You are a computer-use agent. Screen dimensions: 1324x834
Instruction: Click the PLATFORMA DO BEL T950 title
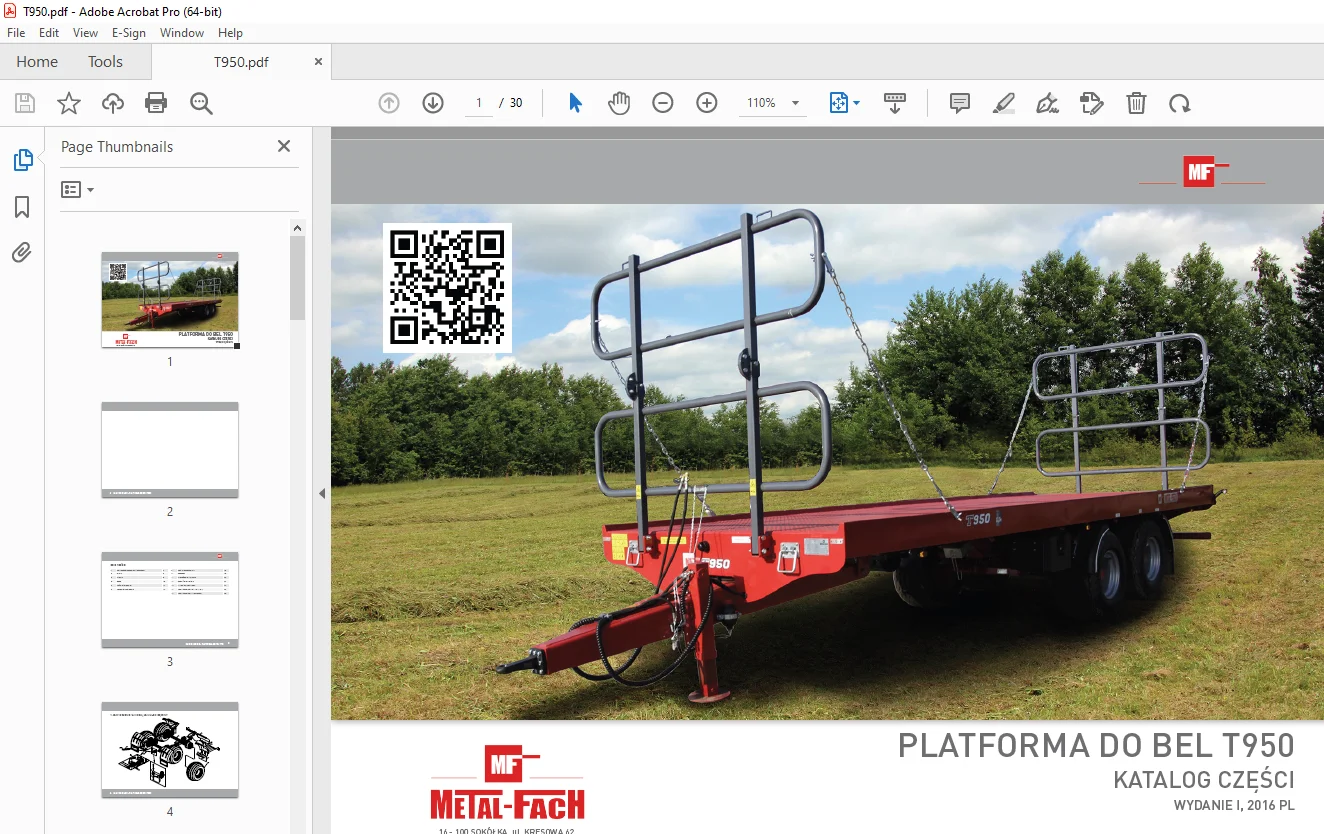[1096, 746]
